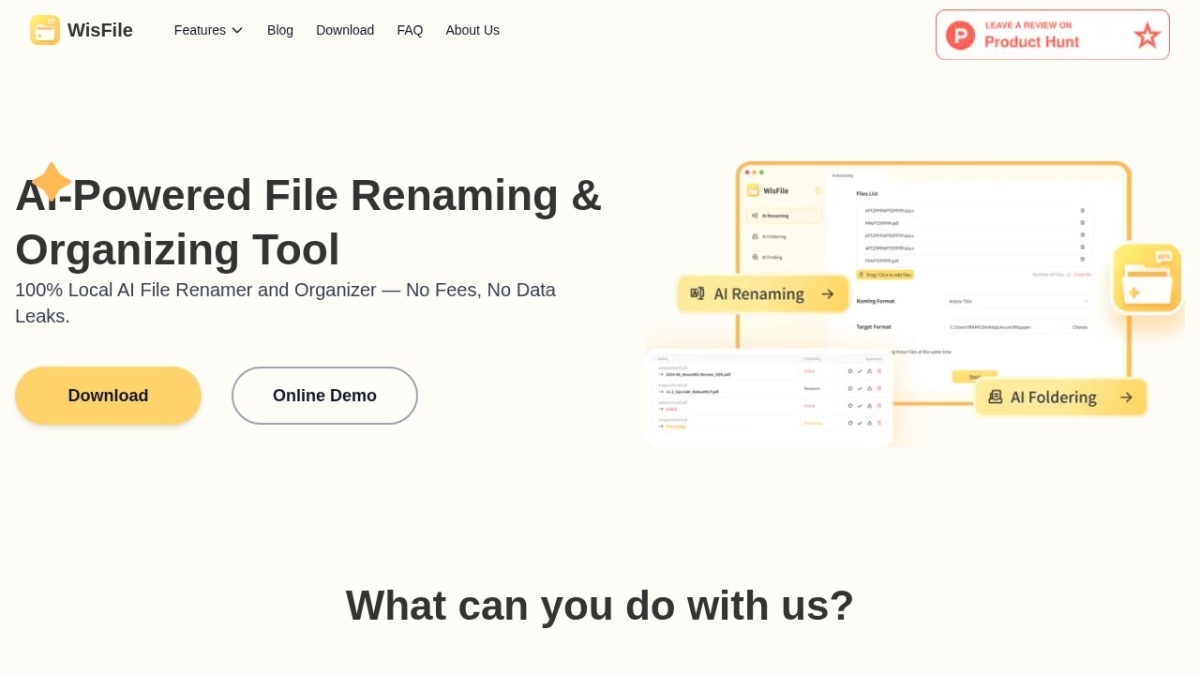Click the Product Hunt review badge
Image resolution: width=1200 pixels, height=675 pixels.
click(x=1052, y=35)
